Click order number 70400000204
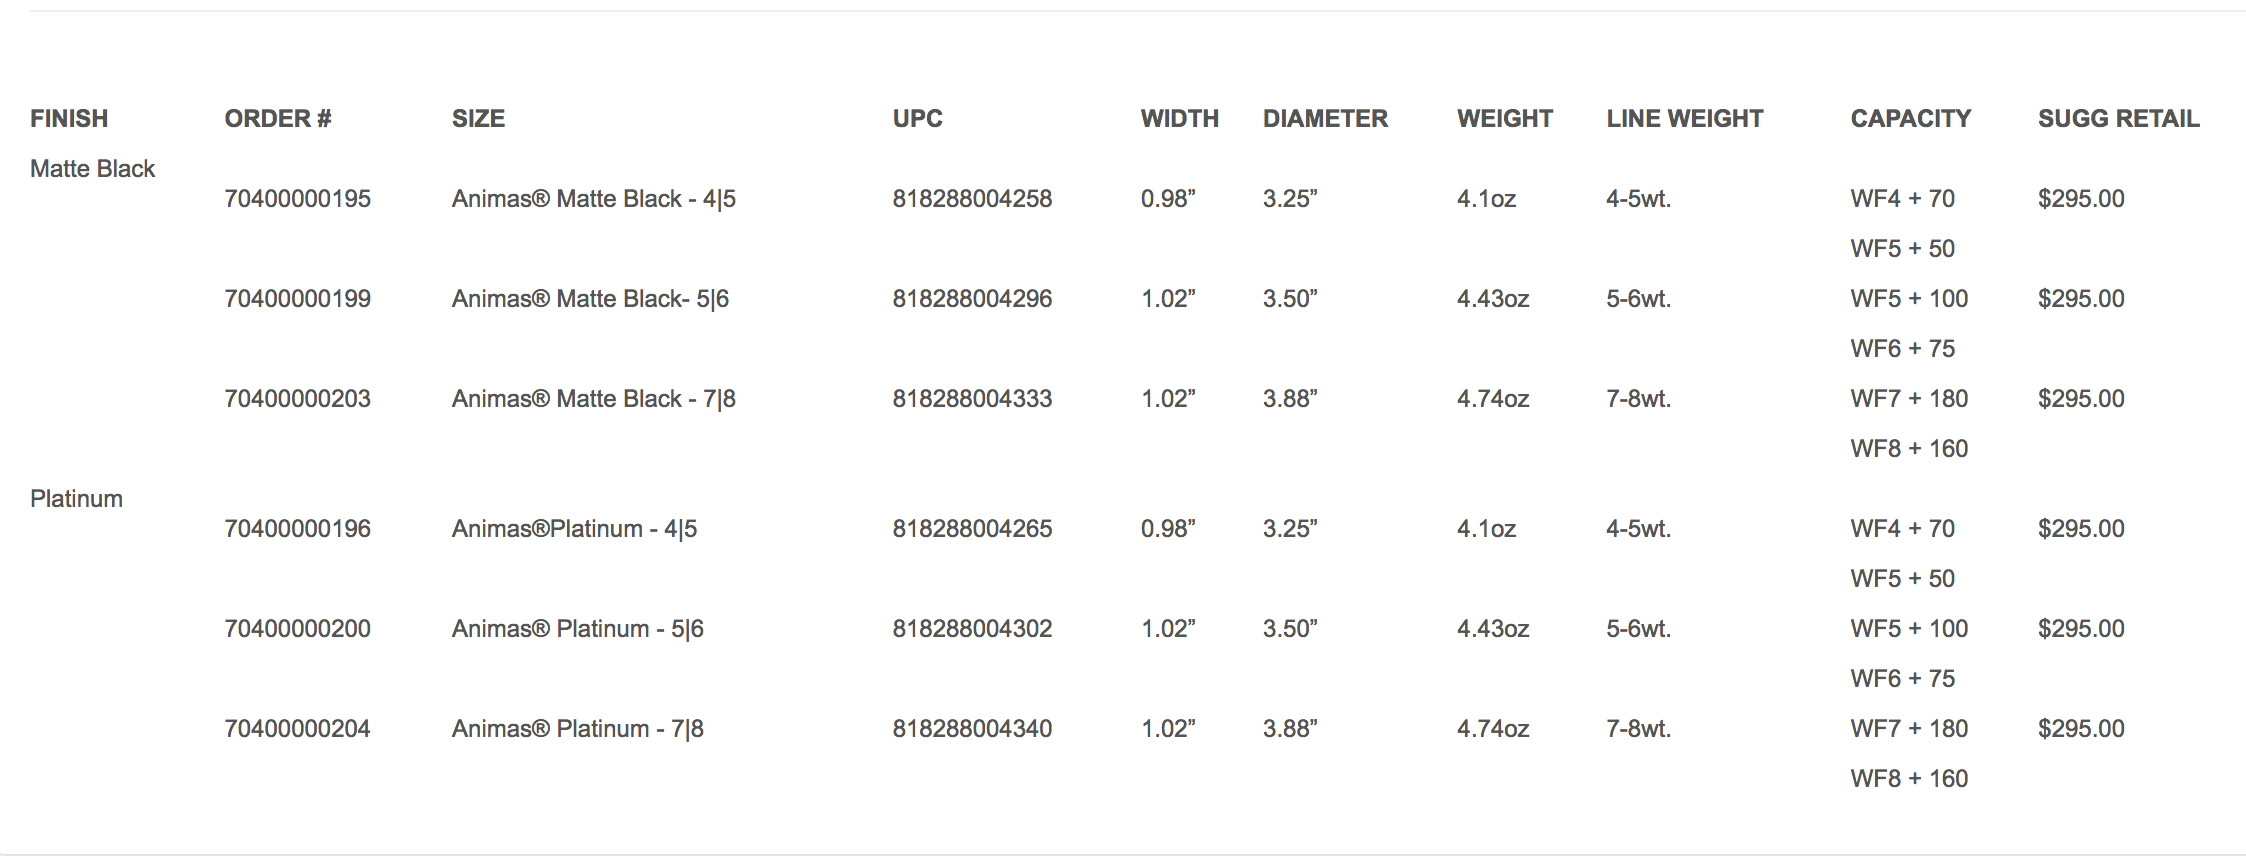 [297, 729]
